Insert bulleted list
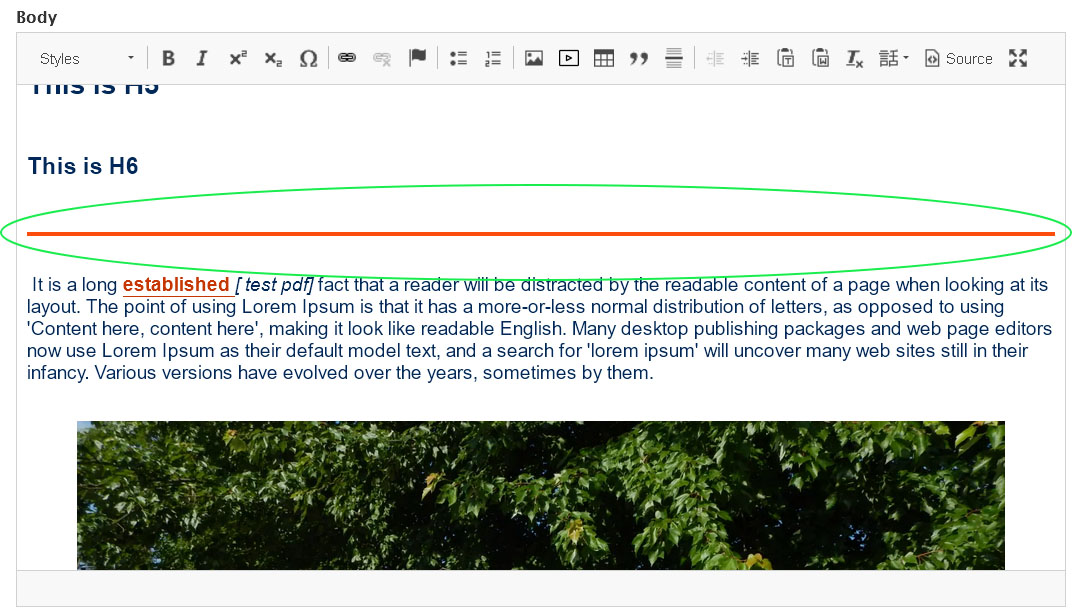This screenshot has width=1078, height=611. click(x=458, y=58)
